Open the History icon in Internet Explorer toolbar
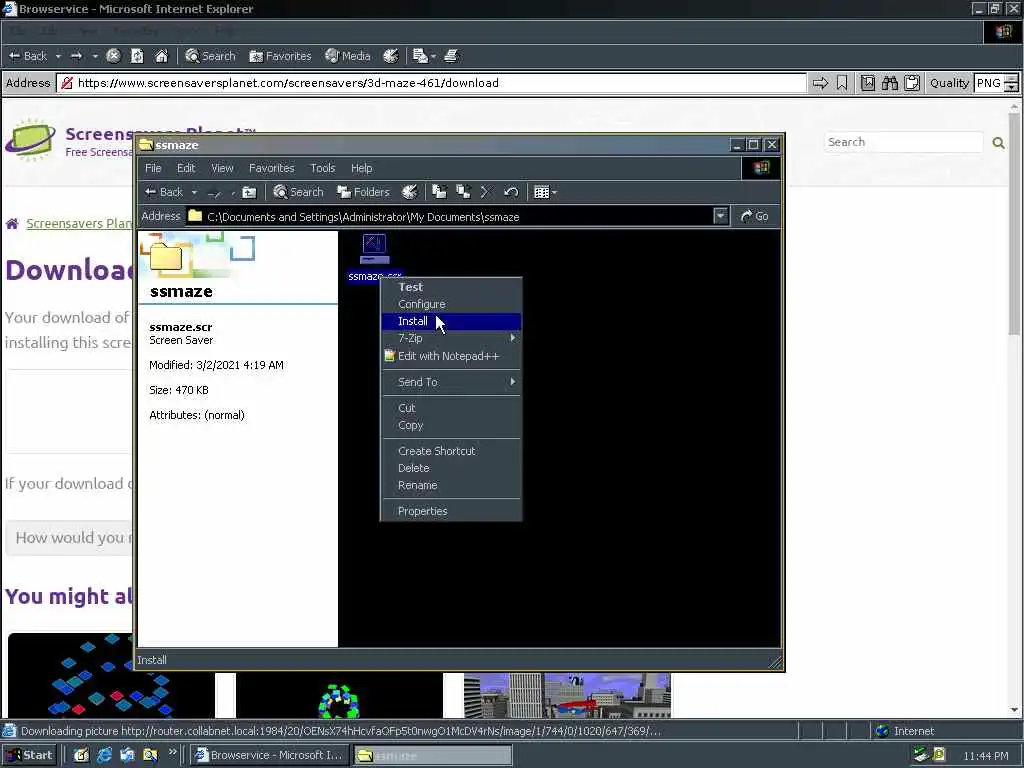This screenshot has height=768, width=1024. (x=391, y=56)
